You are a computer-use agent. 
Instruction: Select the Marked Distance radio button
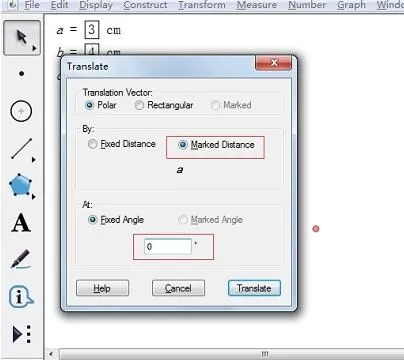(216, 145)
